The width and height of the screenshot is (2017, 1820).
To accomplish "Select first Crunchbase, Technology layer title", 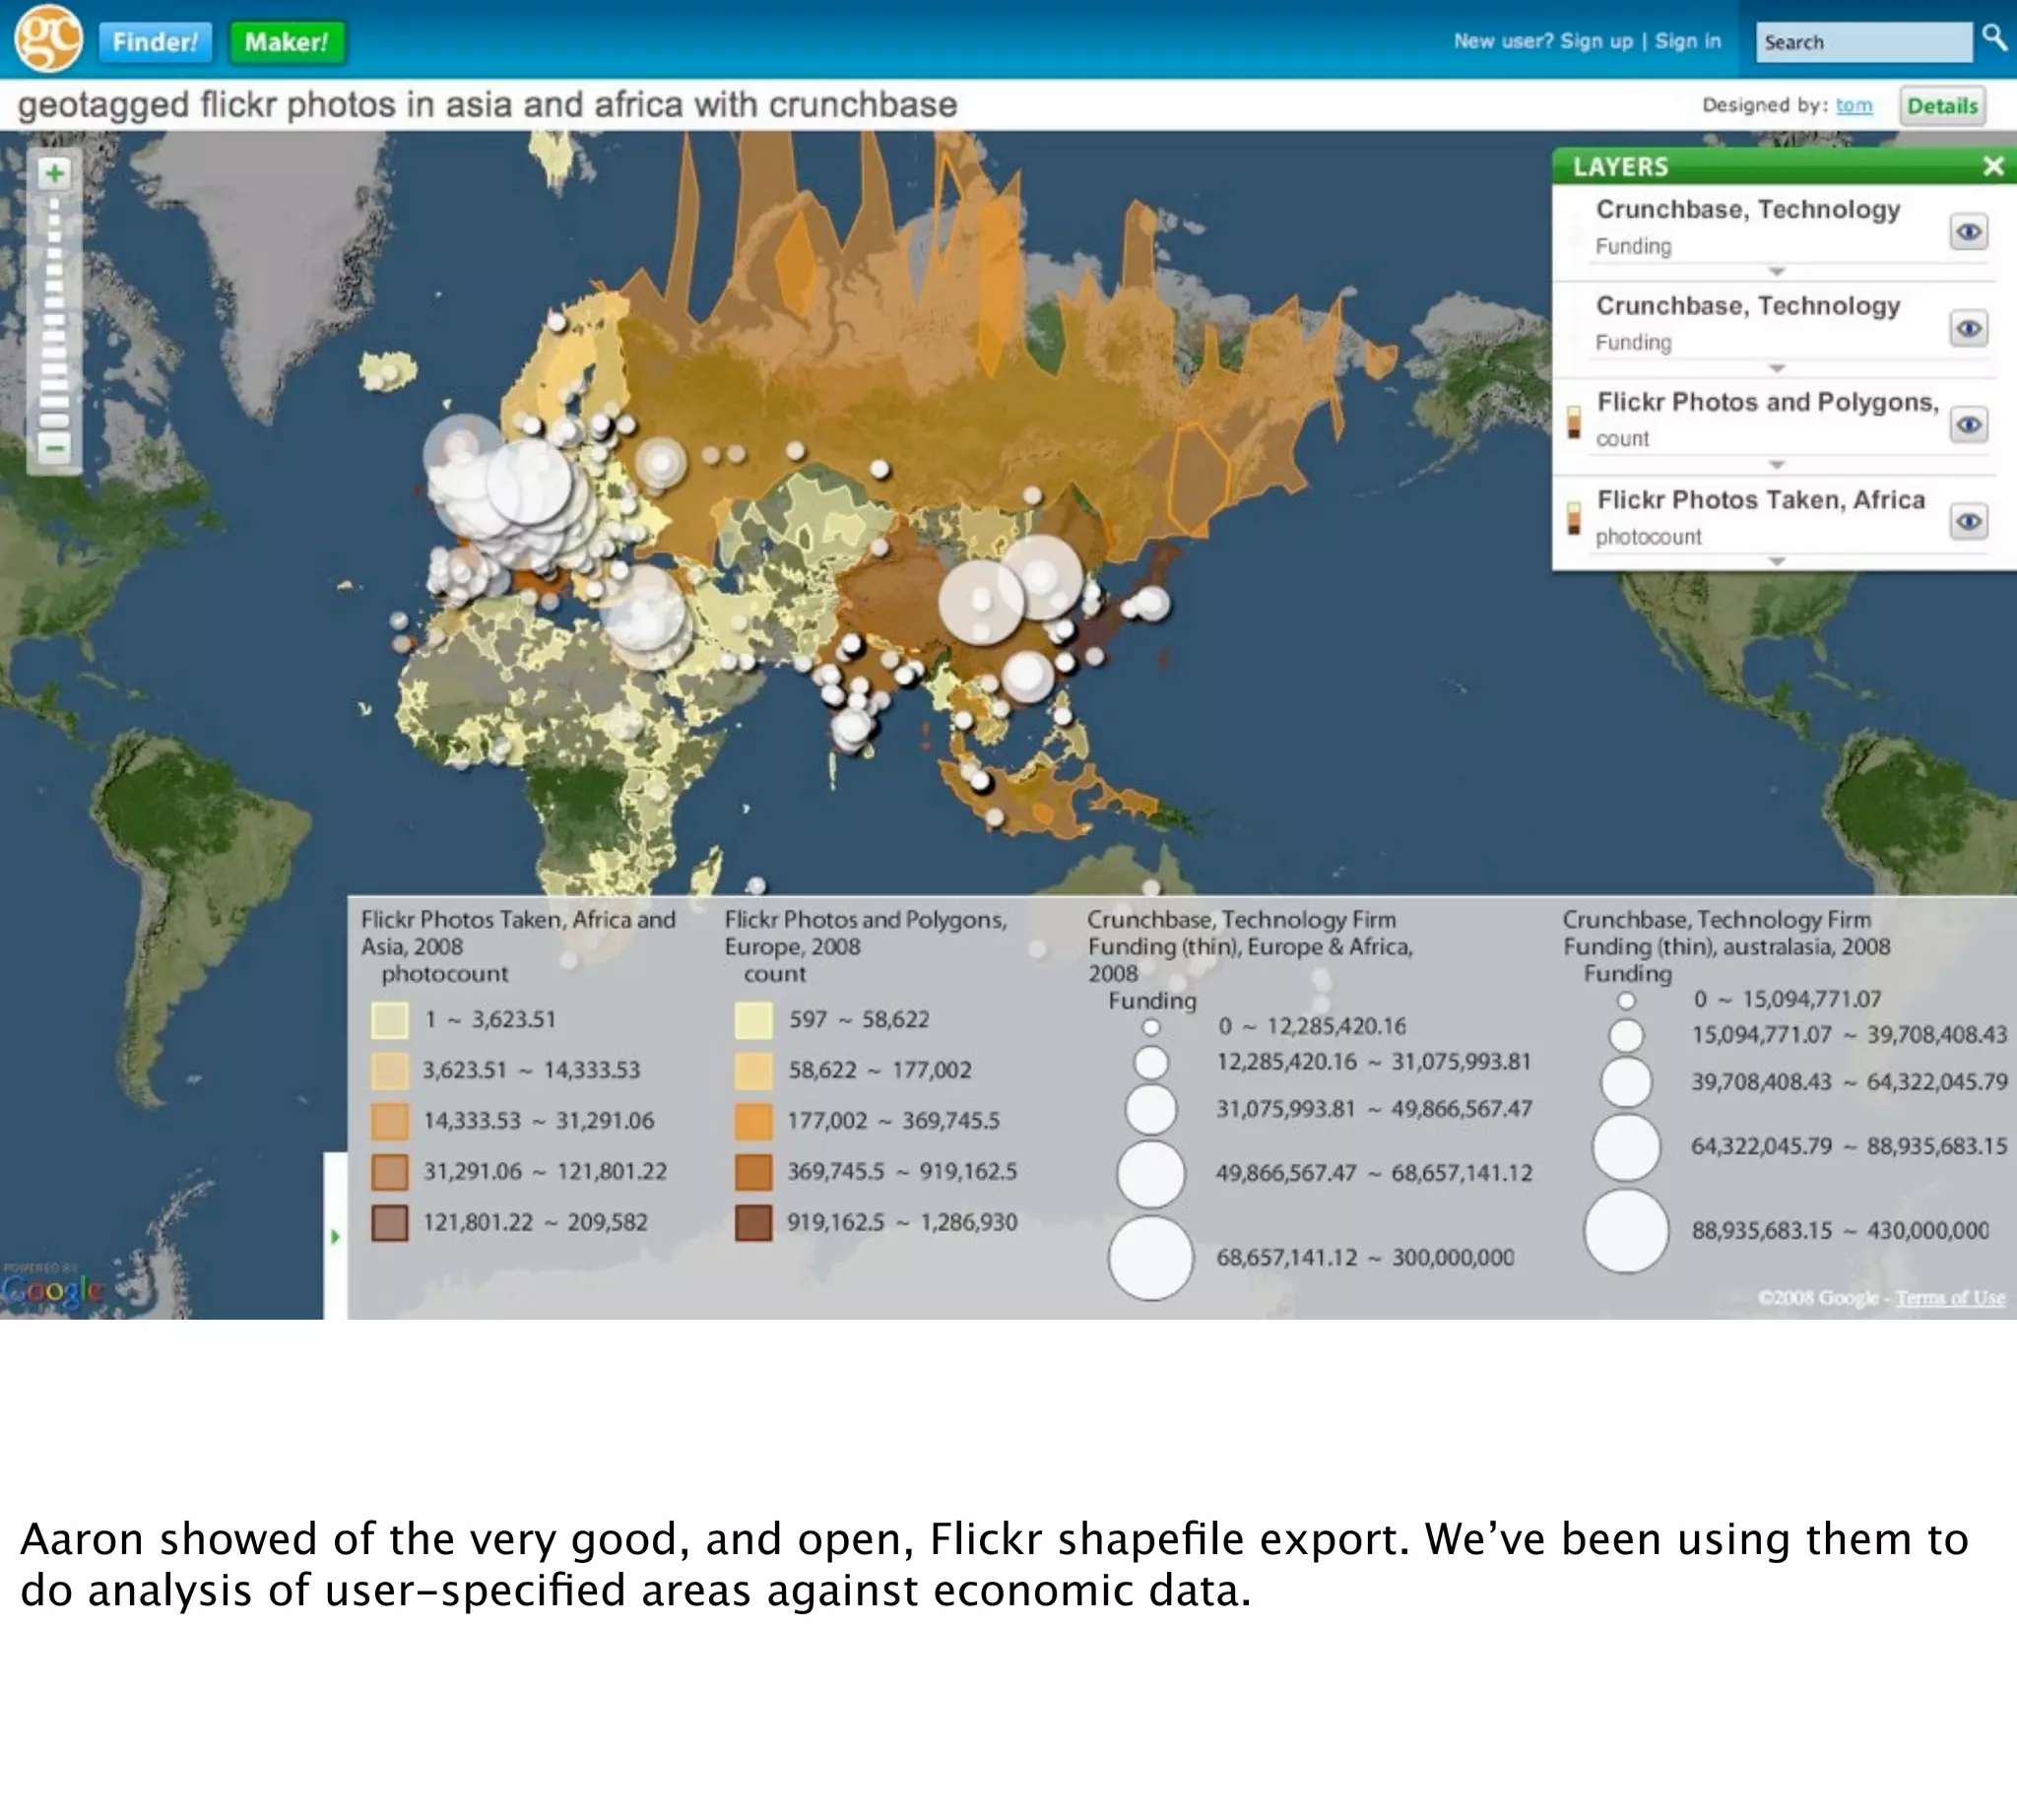I will point(1747,209).
